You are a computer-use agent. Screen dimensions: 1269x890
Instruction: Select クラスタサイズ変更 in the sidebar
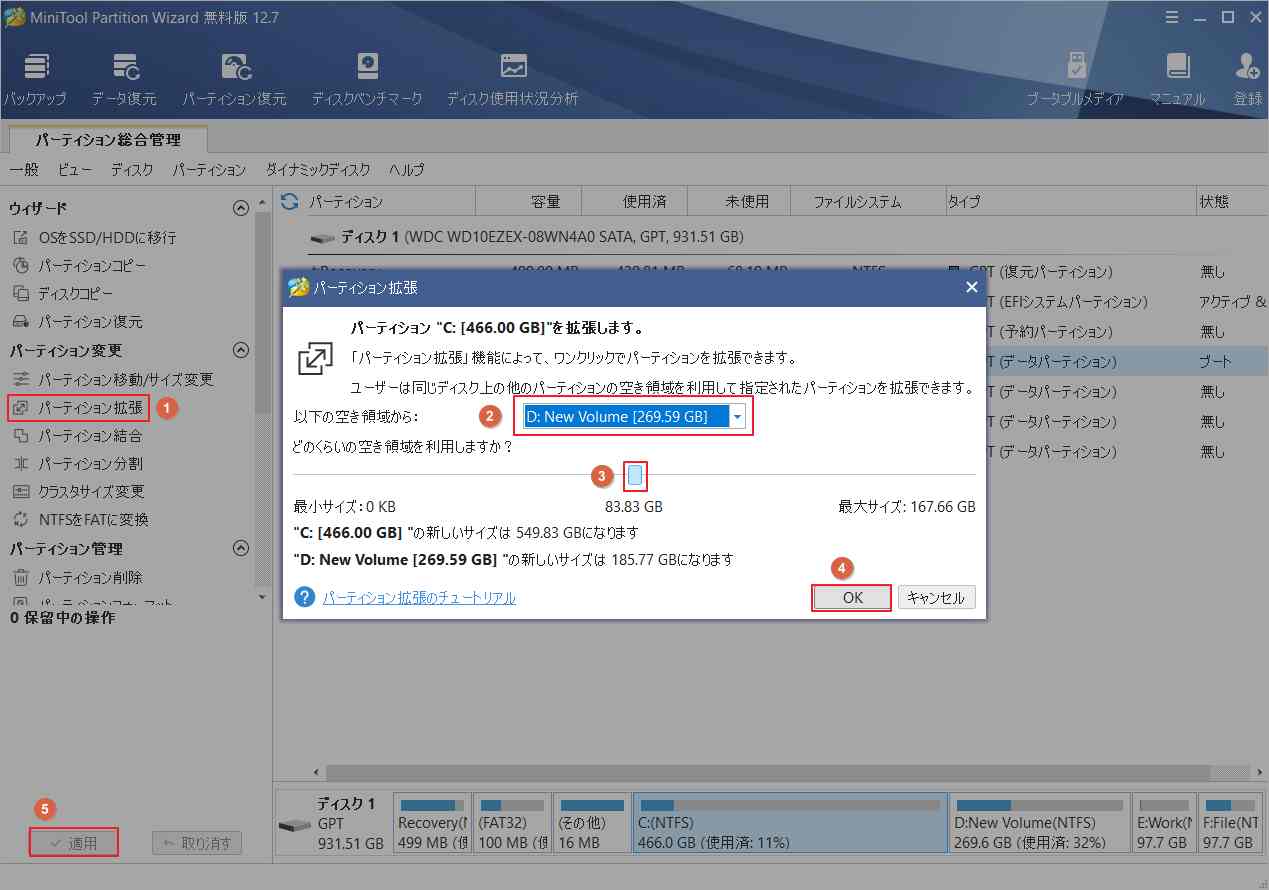coord(79,492)
